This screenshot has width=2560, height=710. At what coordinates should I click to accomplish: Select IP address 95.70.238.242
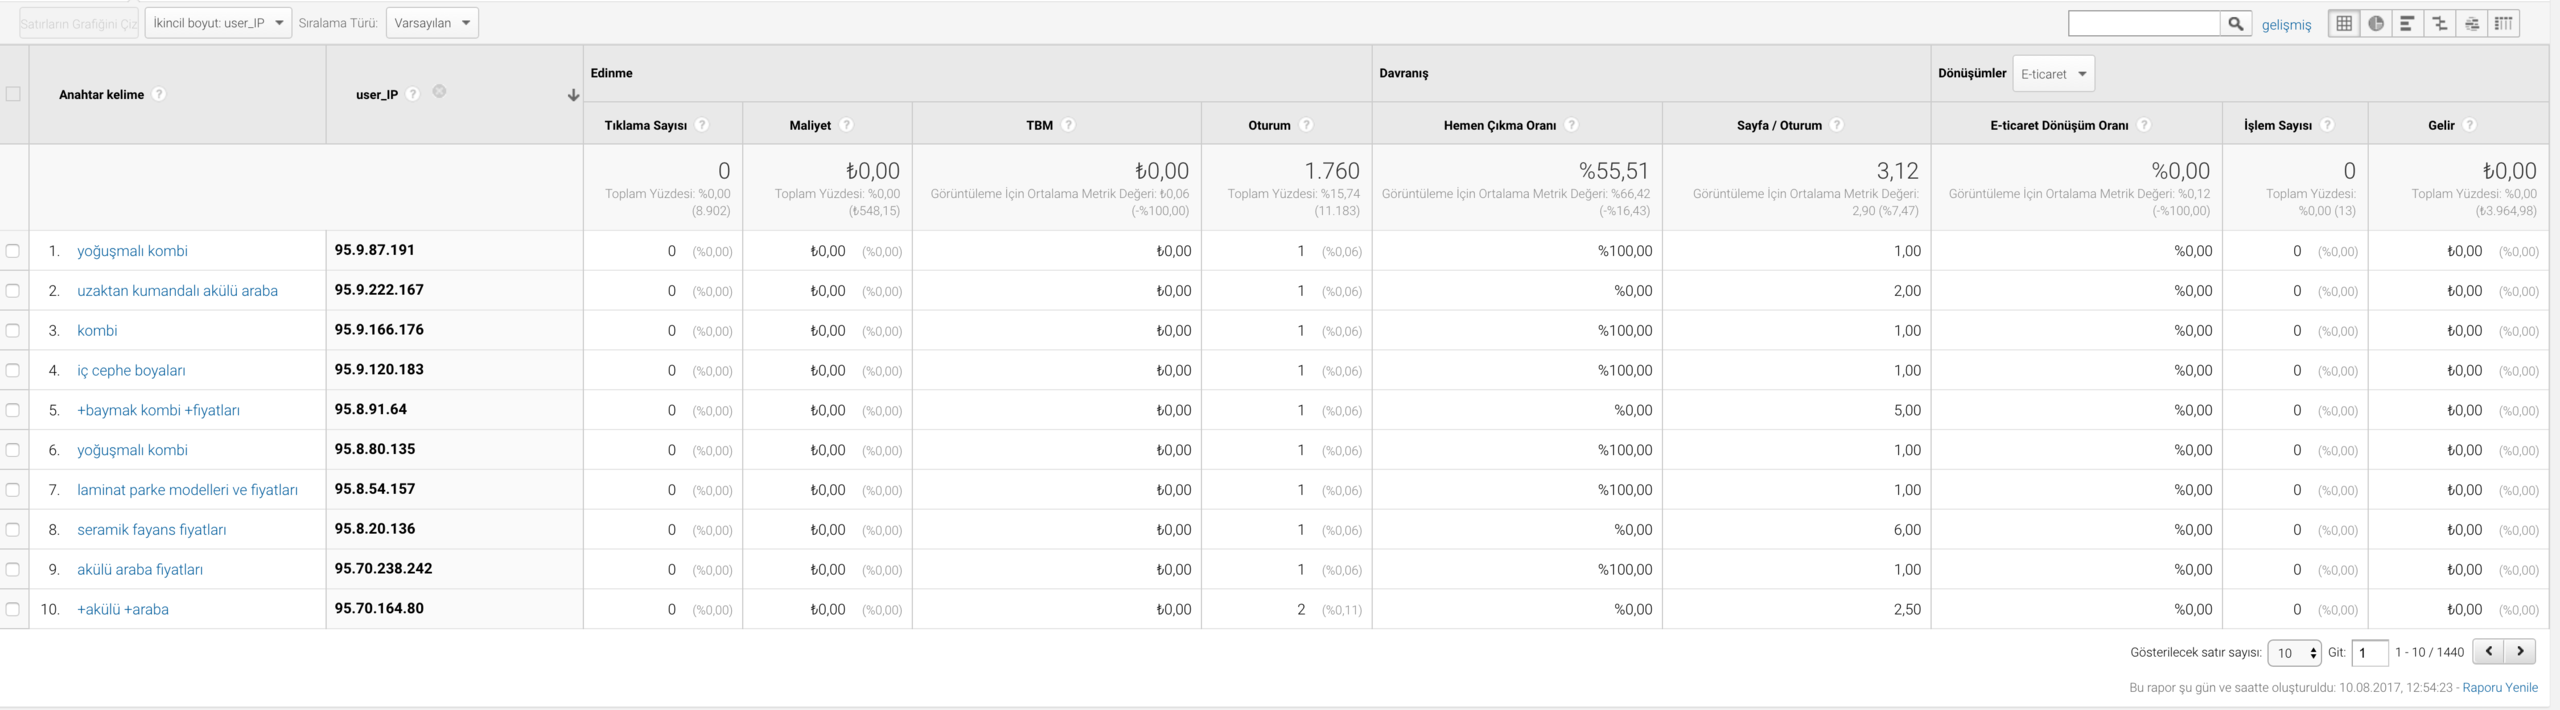383,568
